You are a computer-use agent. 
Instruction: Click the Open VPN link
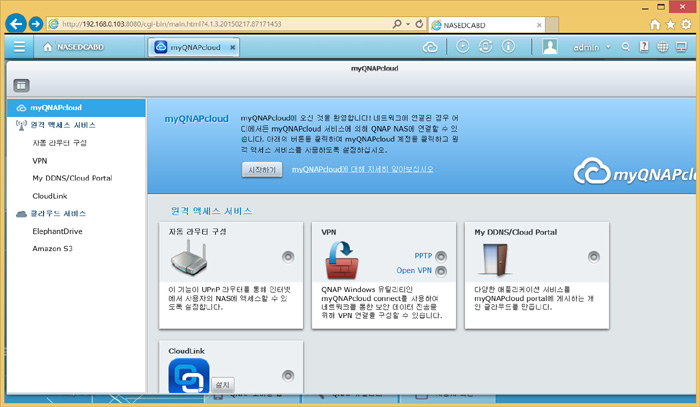pos(414,270)
